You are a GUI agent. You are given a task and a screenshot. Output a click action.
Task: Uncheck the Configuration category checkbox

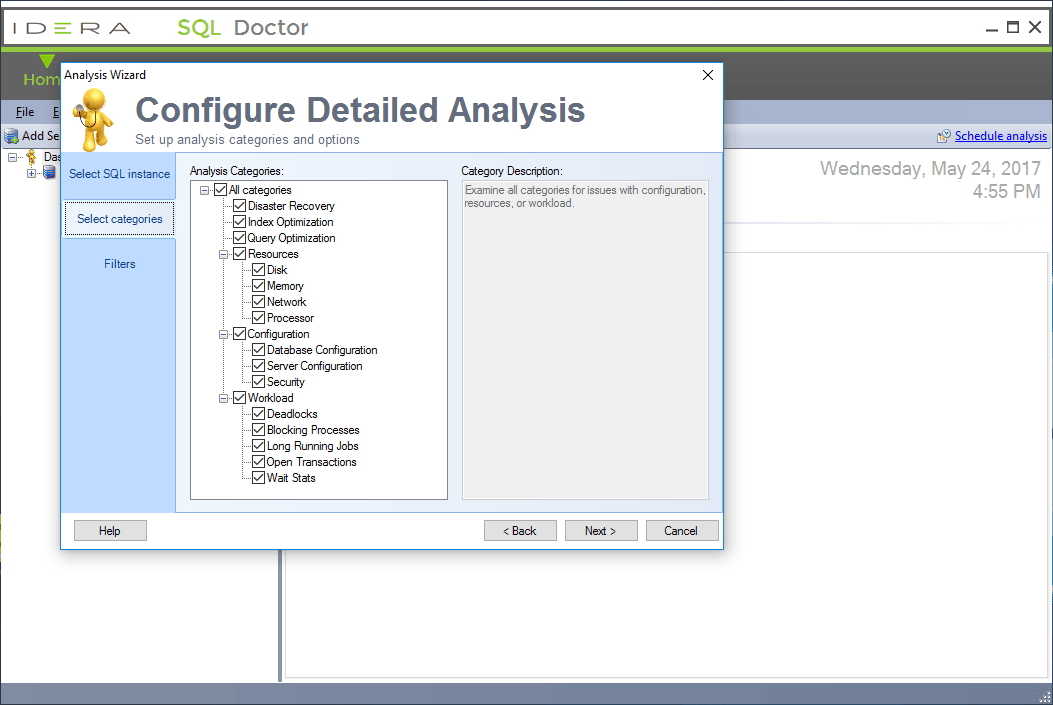[239, 334]
